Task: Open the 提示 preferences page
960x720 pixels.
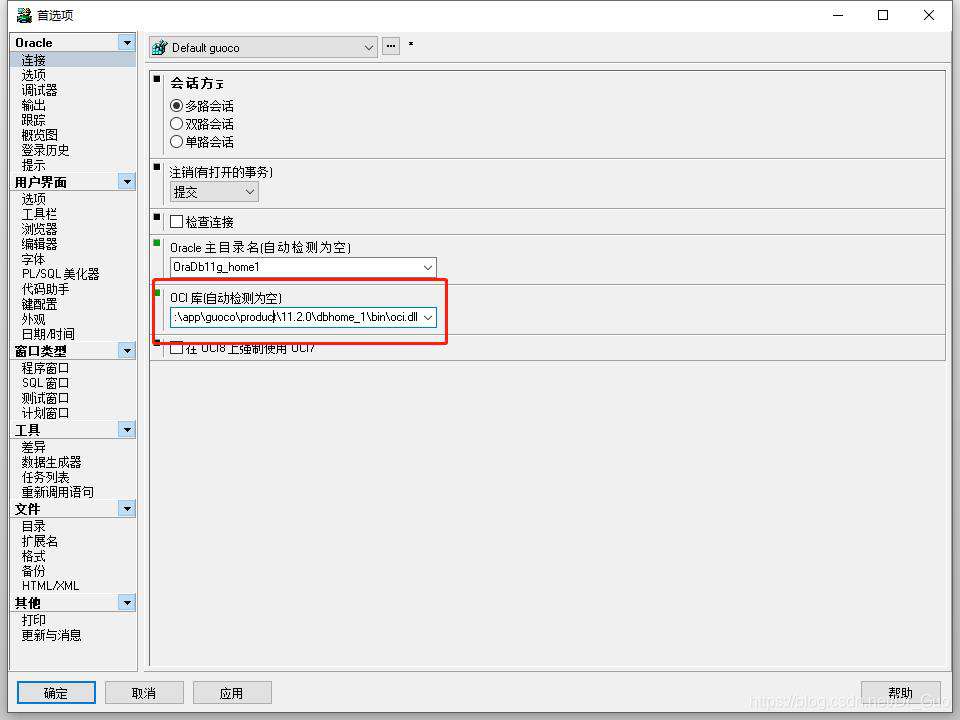Action: coord(34,165)
